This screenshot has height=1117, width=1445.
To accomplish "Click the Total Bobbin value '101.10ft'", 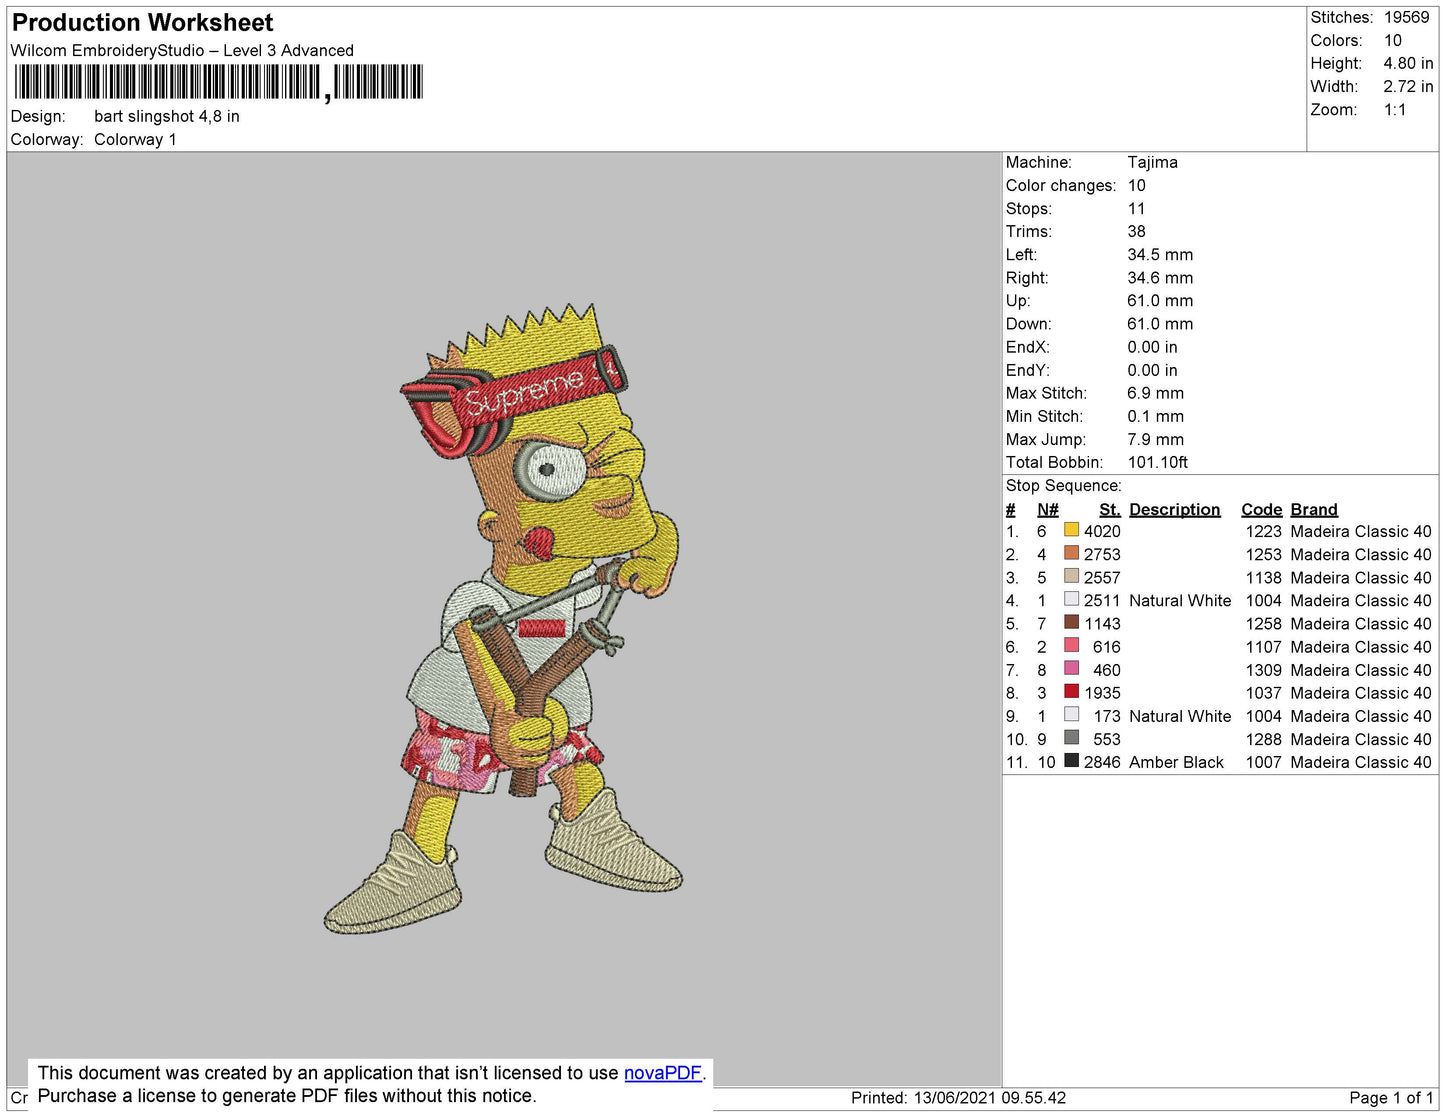I will click(x=1158, y=462).
